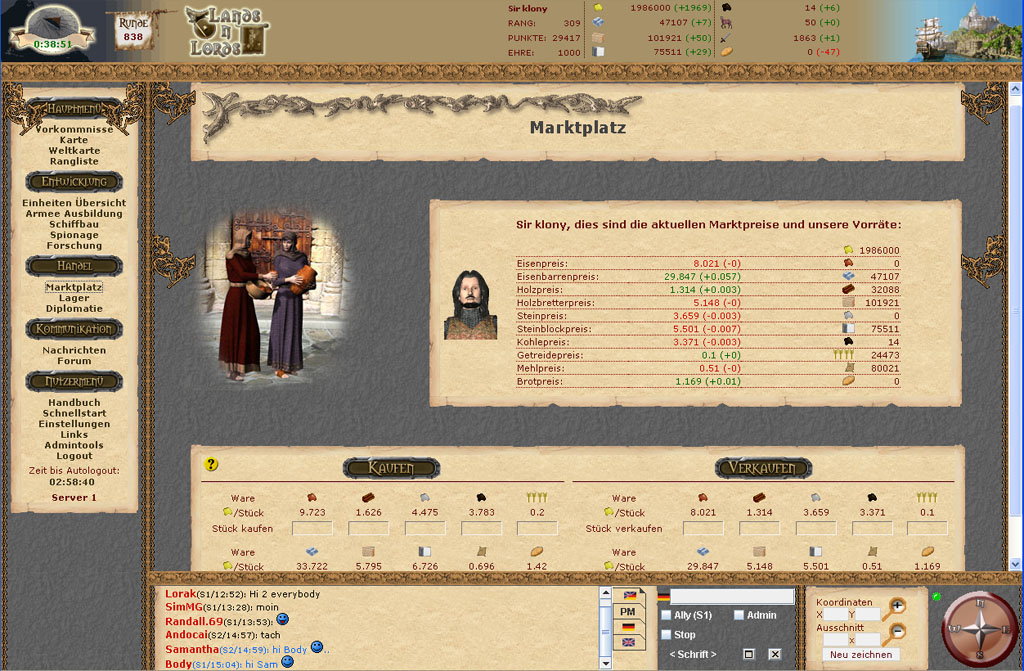Image resolution: width=1024 pixels, height=671 pixels.
Task: Open Marktplatz in the Handel menu
Action: (74, 287)
